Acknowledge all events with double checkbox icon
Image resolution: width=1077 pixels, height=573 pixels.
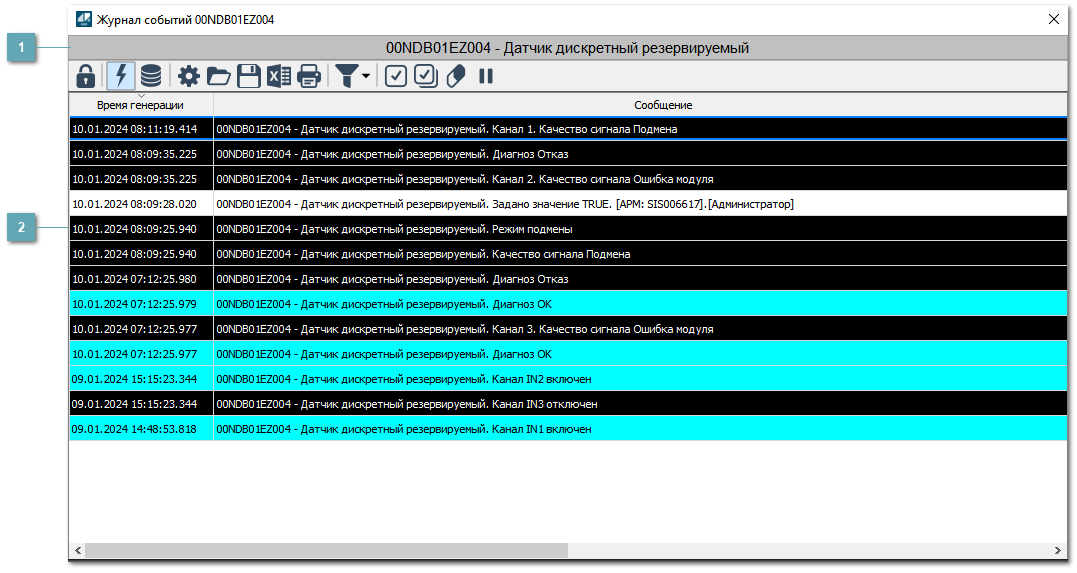tap(426, 76)
